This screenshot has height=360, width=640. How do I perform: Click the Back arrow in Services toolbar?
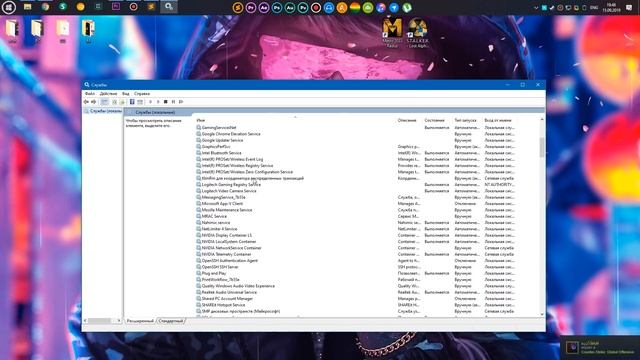86,102
